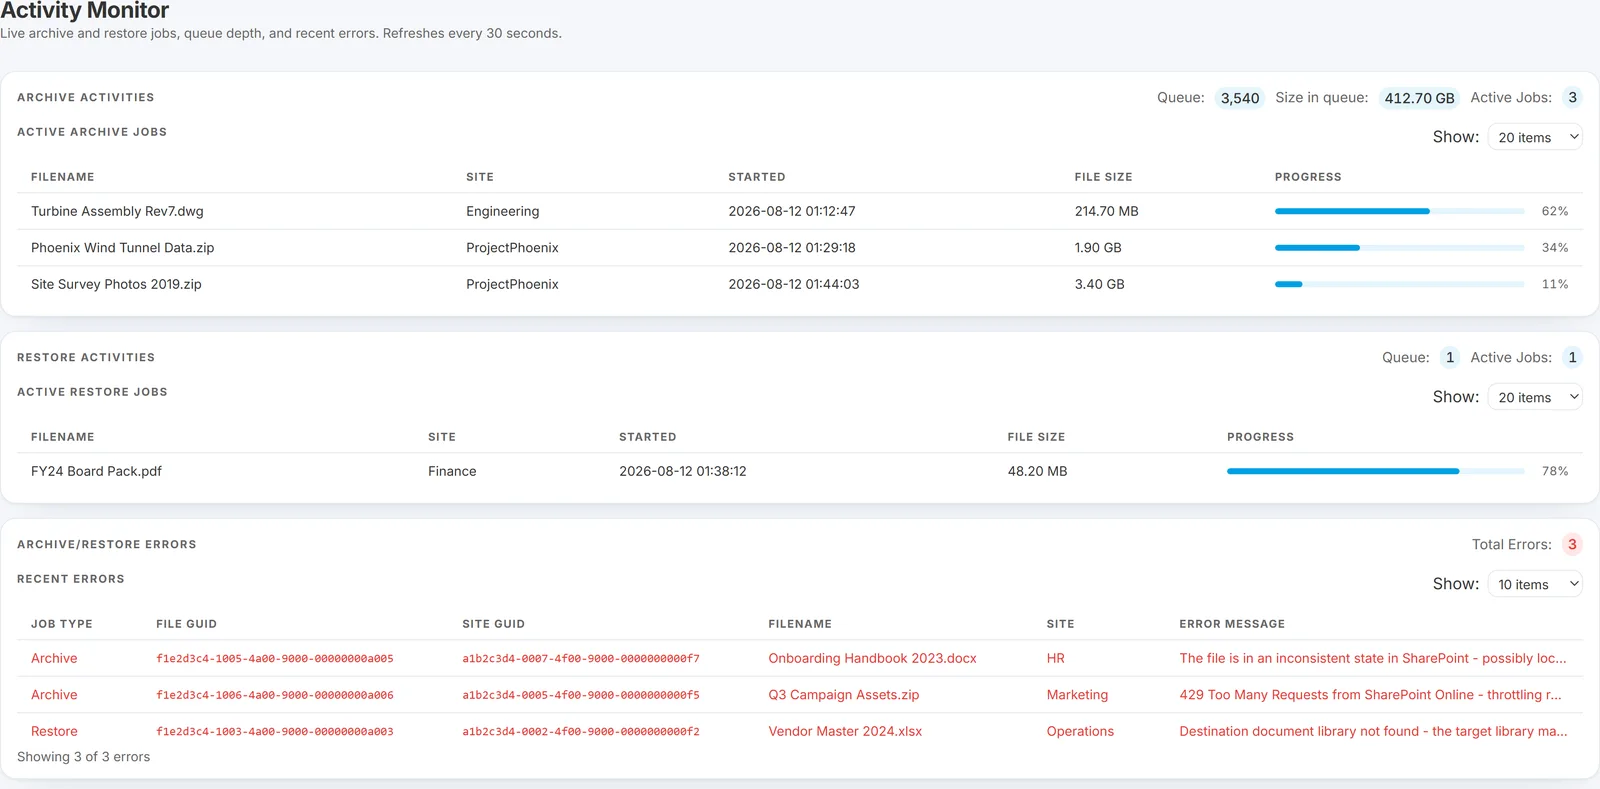Click the 2026-08-12 01:38:12 started time
The width and height of the screenshot is (1600, 789).
(683, 471)
